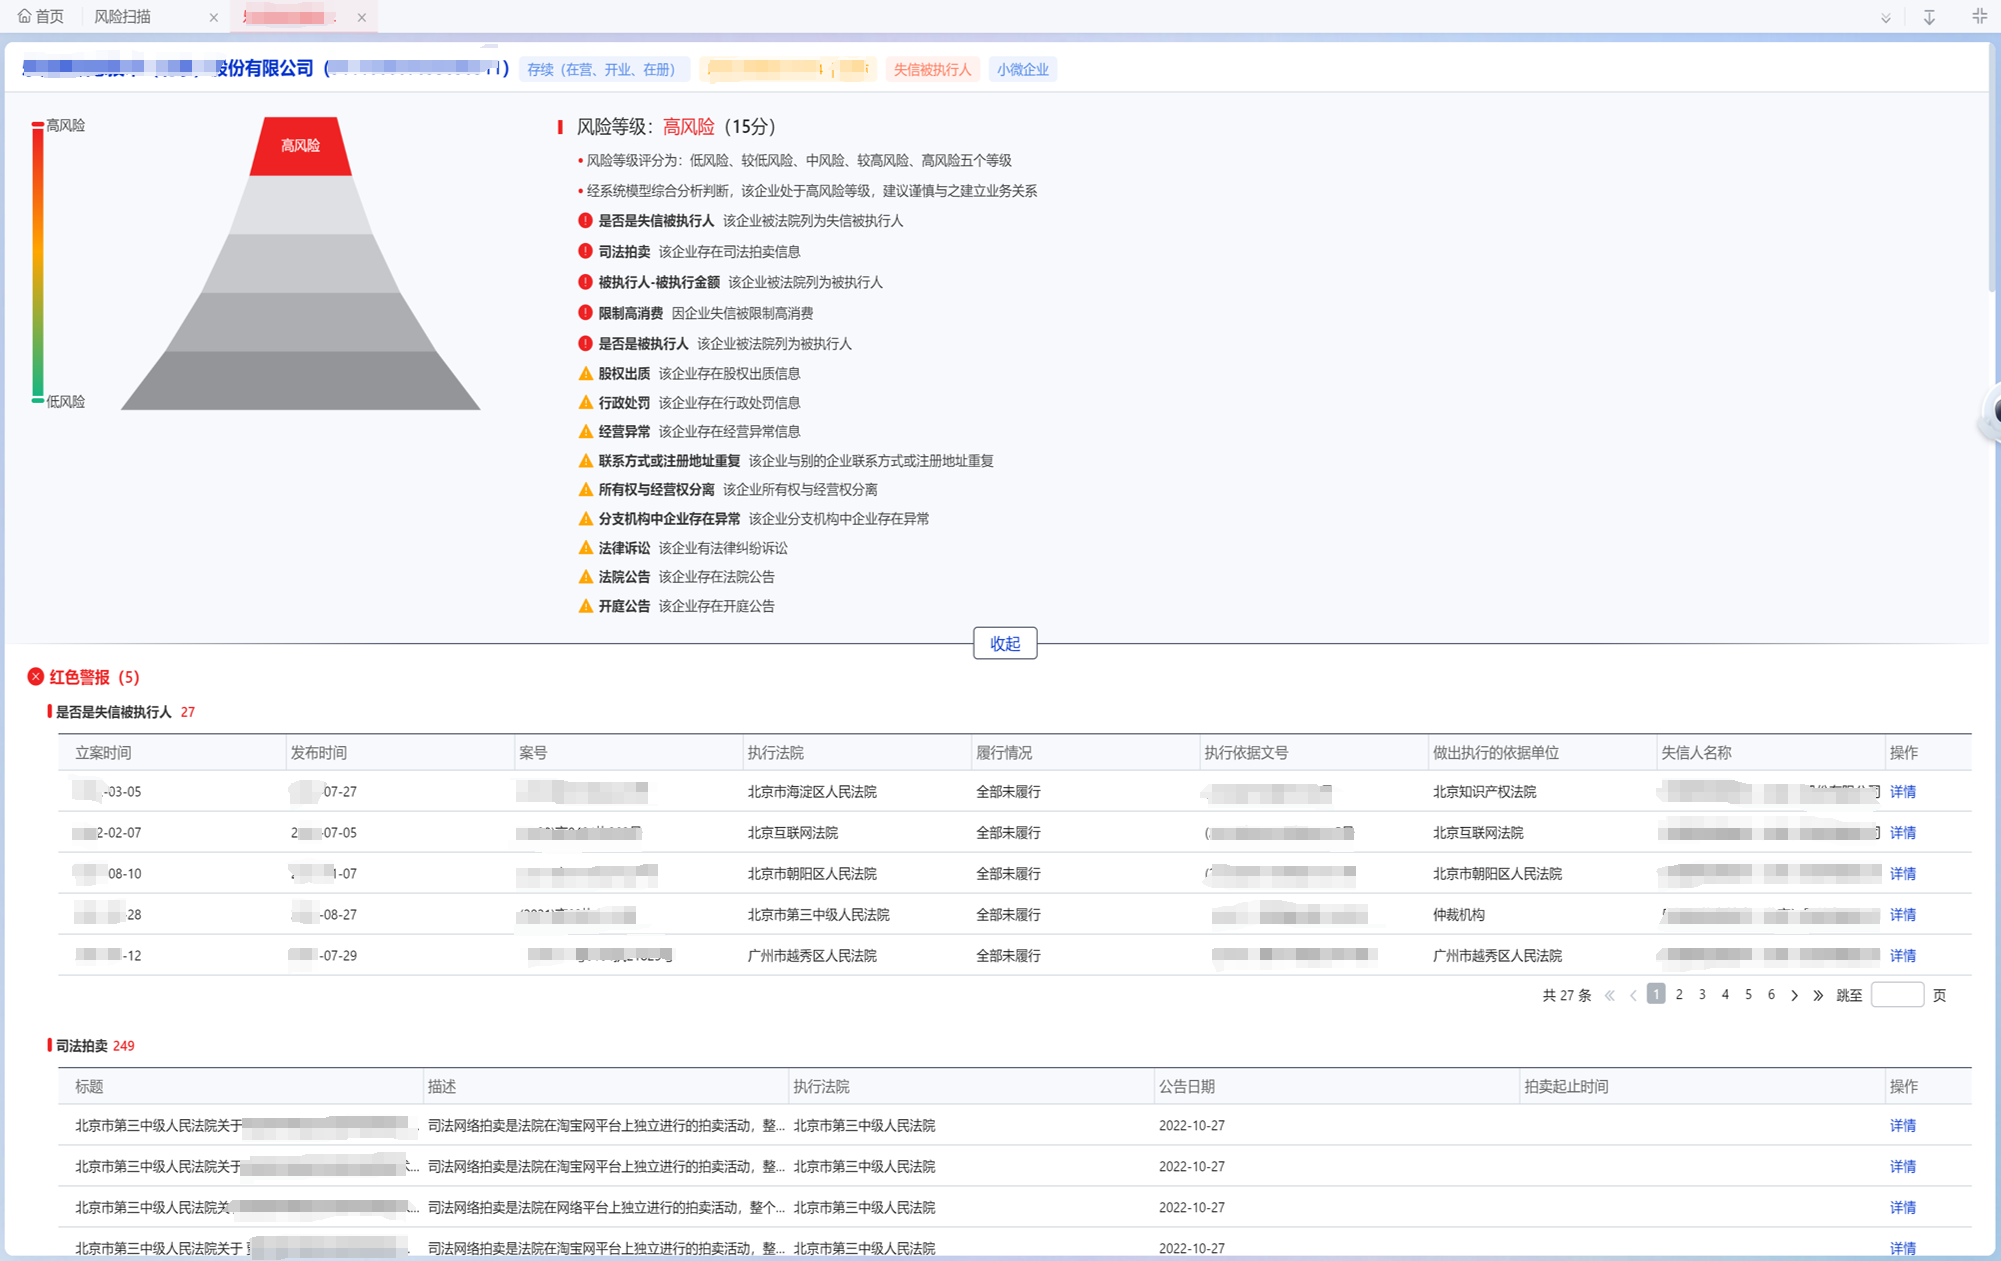
Task: Click the 失信被执行人 status tag
Action: click(x=931, y=69)
